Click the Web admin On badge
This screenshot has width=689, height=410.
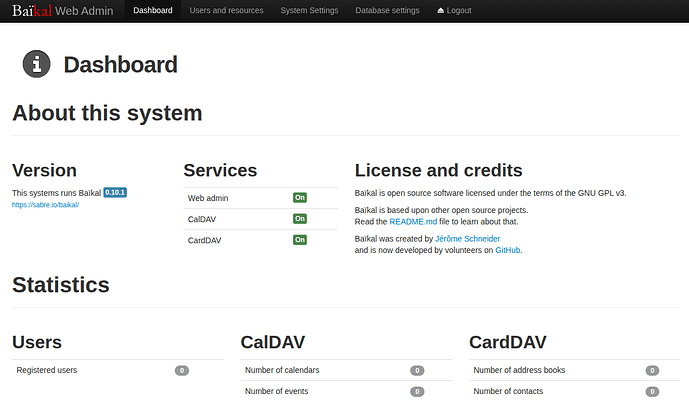pyautogui.click(x=299, y=198)
